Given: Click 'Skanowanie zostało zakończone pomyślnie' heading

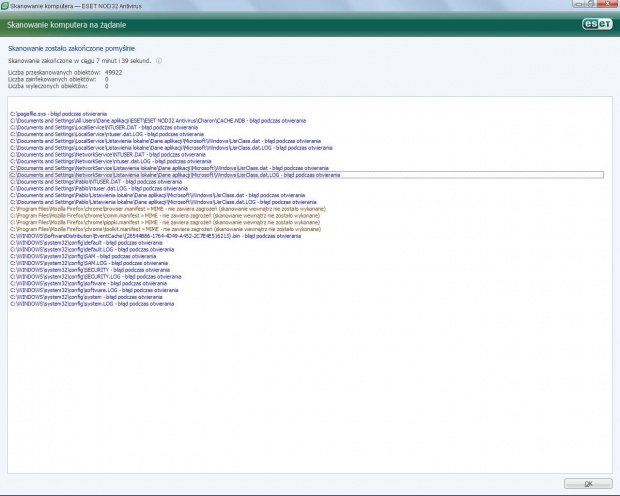Looking at the screenshot, I should click(x=71, y=48).
